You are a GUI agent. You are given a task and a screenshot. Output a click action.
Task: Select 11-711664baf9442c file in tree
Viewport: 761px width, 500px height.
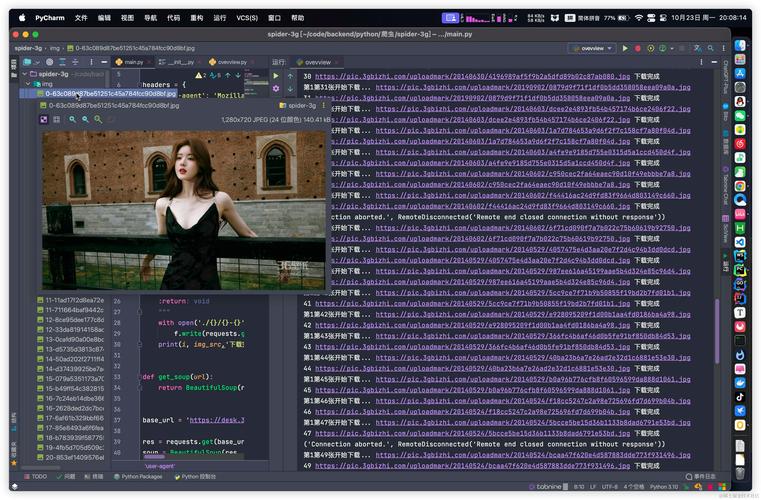[71, 310]
